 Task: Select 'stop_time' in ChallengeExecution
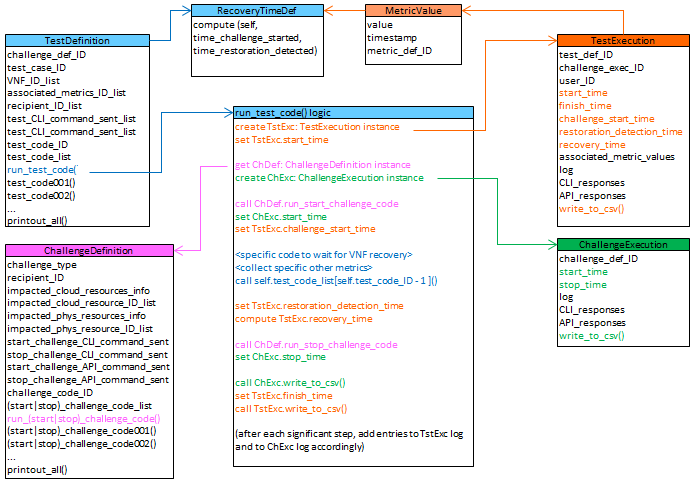(583, 285)
